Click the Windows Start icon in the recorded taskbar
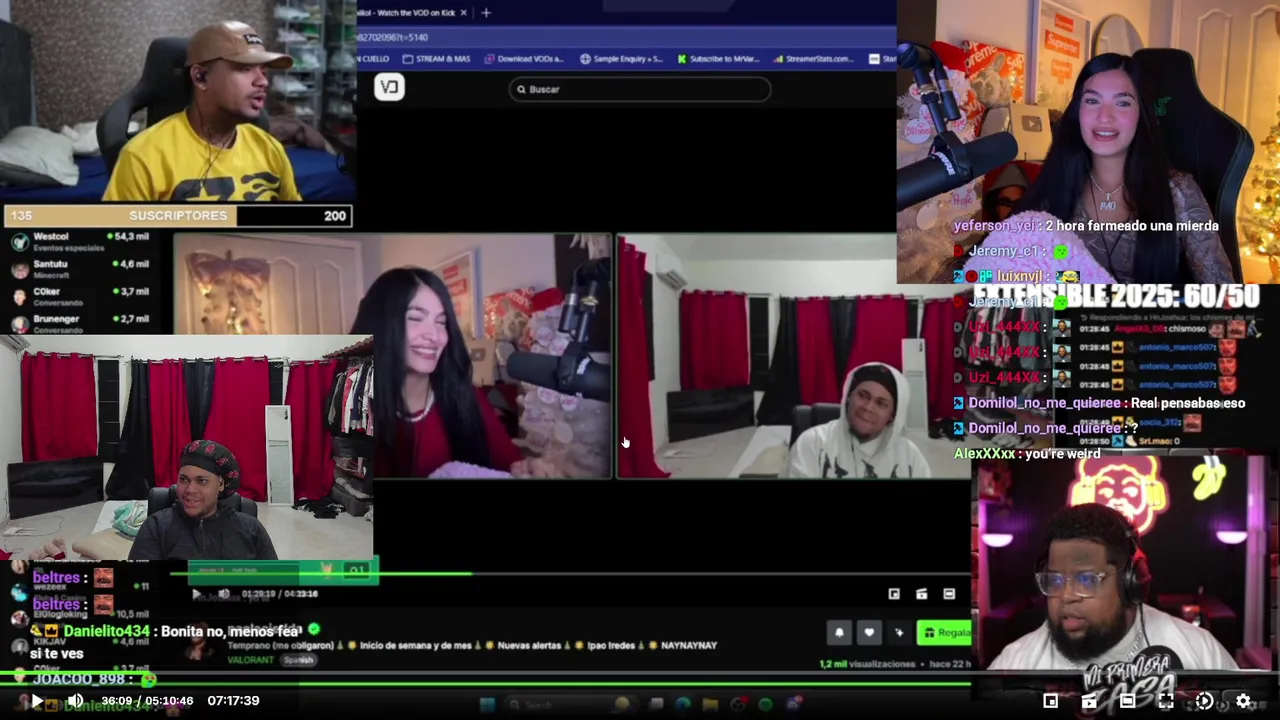The height and width of the screenshot is (720, 1280). 487,705
